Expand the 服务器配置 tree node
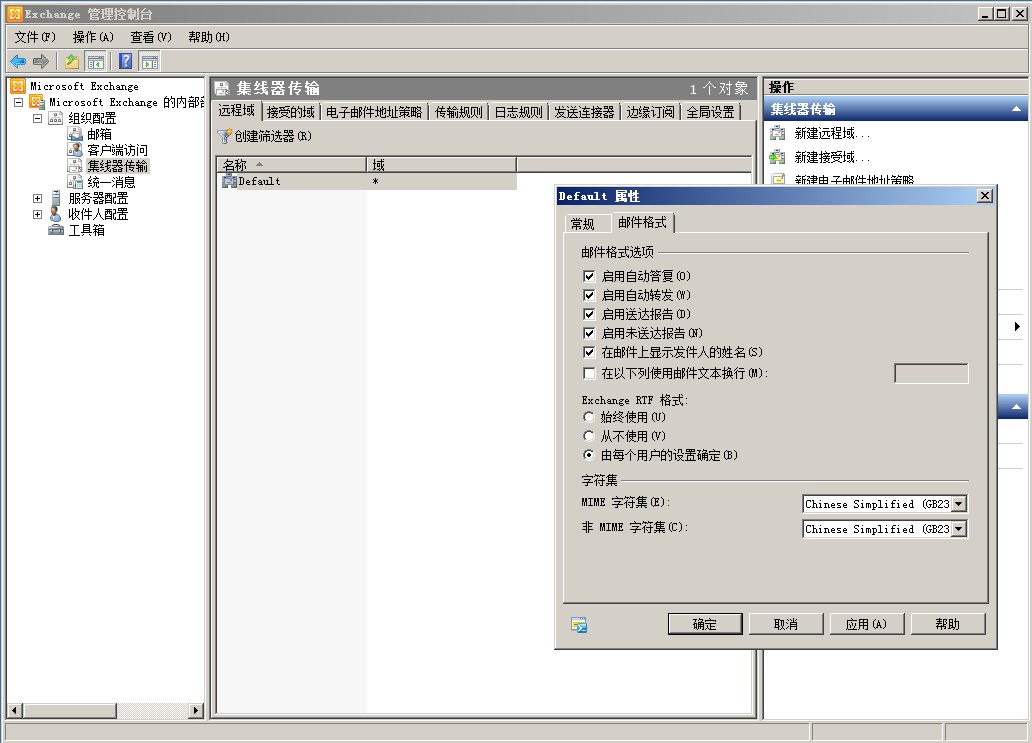Screen dimensions: 1032x743 [38, 198]
